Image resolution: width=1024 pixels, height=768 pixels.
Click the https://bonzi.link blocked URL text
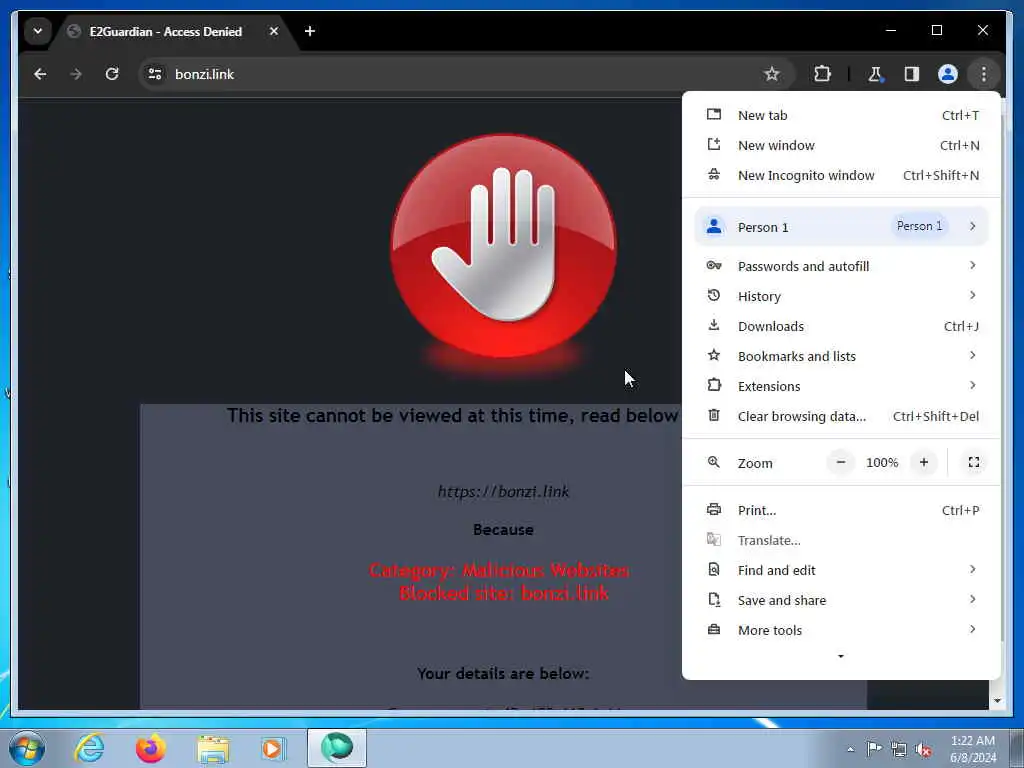coord(503,491)
